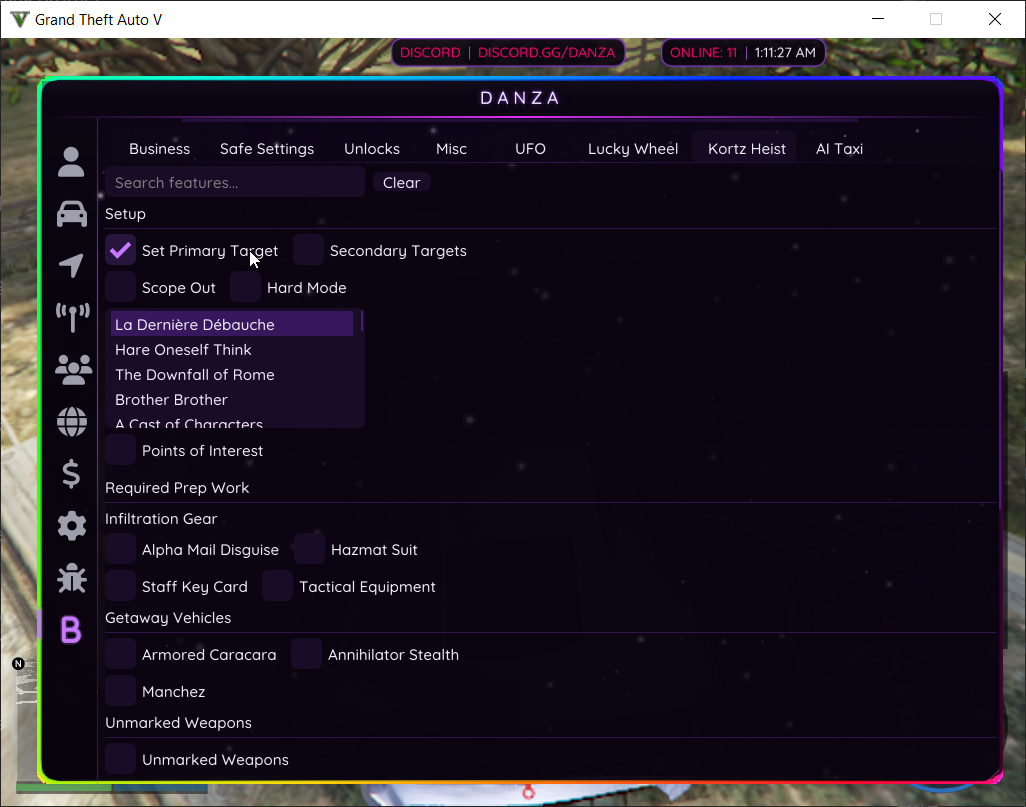This screenshot has width=1026, height=807.
Task: Open the Misc tab
Action: coord(451,149)
